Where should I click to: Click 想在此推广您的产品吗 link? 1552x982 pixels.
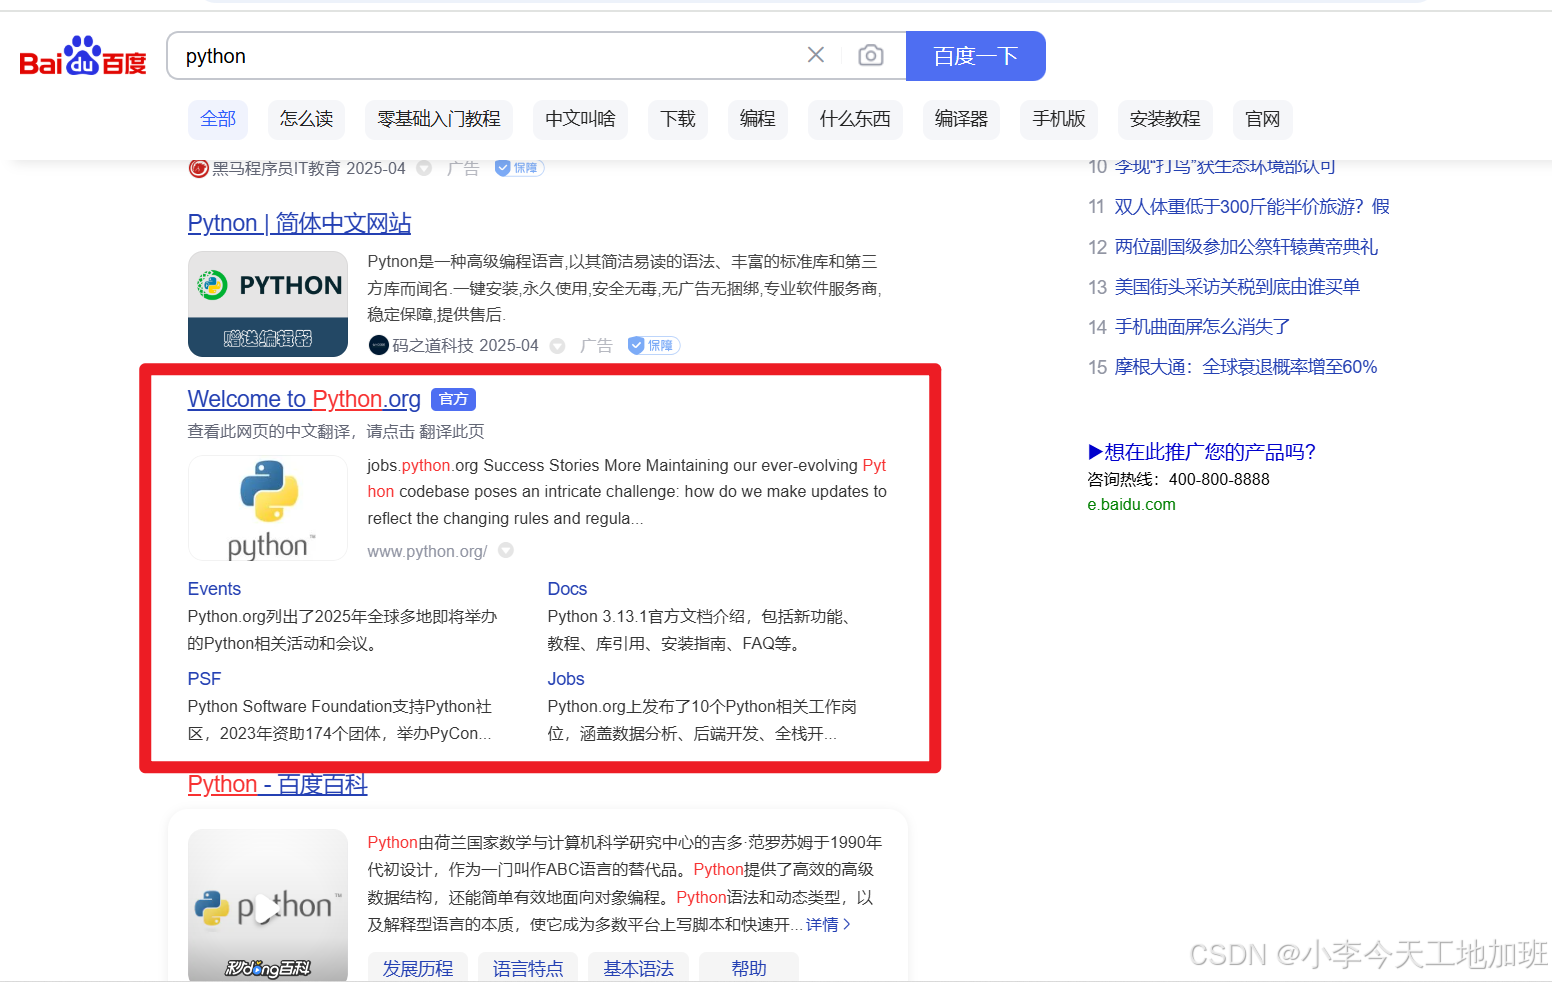pyautogui.click(x=1202, y=452)
